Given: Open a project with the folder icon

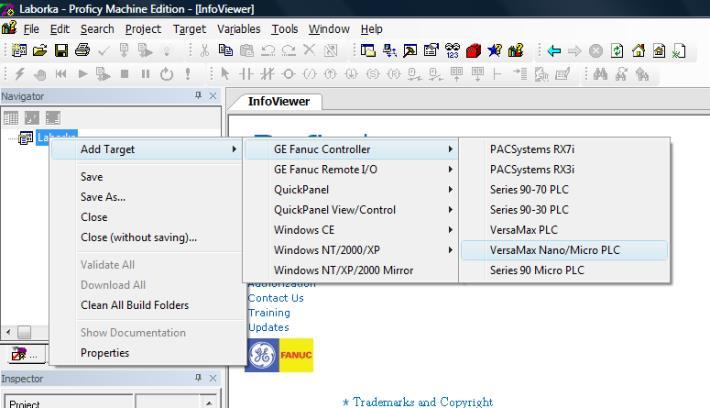Looking at the screenshot, I should pos(40,50).
